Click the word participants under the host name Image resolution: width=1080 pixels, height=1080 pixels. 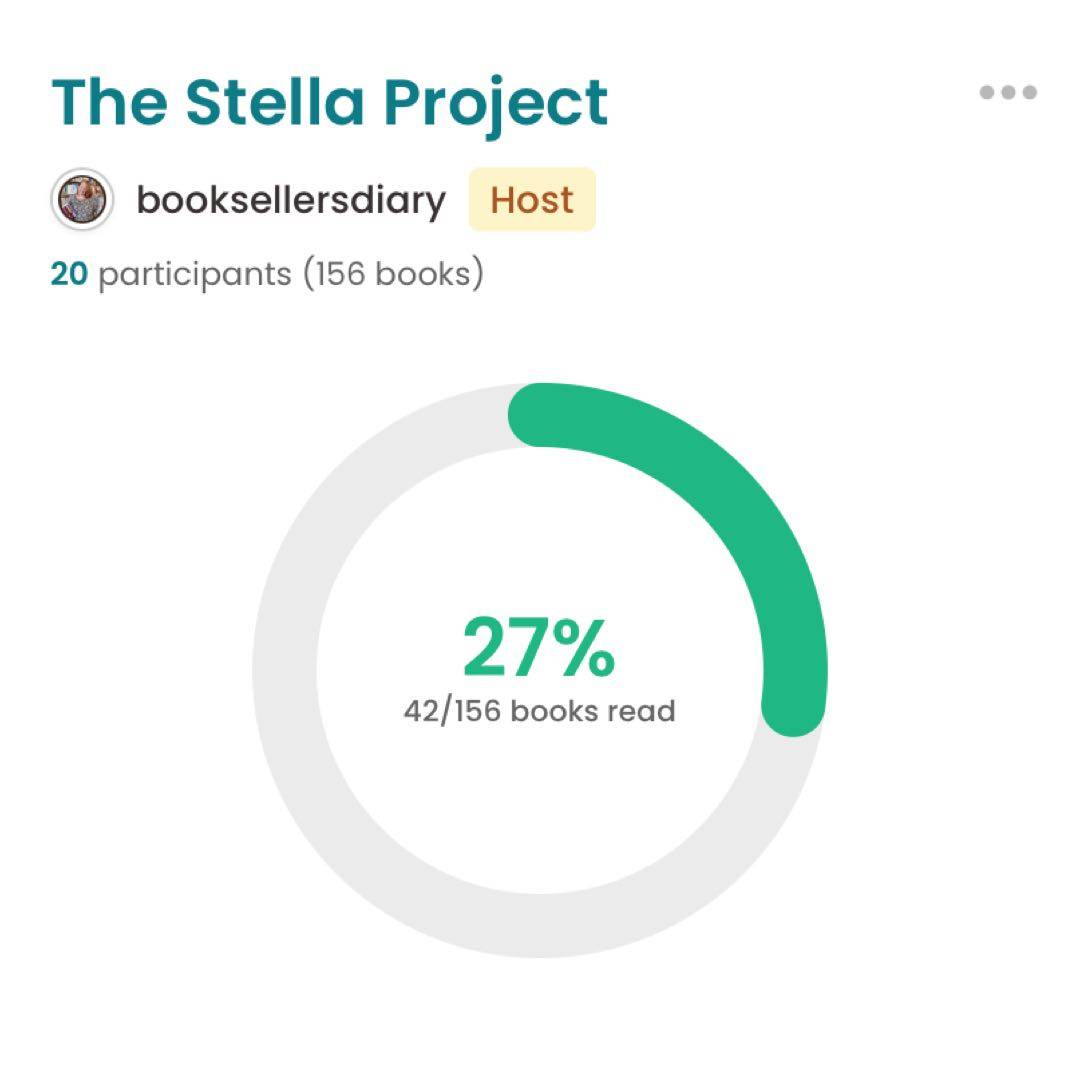pyautogui.click(x=195, y=273)
